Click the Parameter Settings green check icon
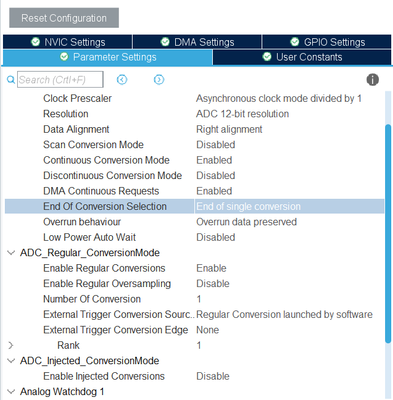The image size is (393, 400). coord(64,57)
